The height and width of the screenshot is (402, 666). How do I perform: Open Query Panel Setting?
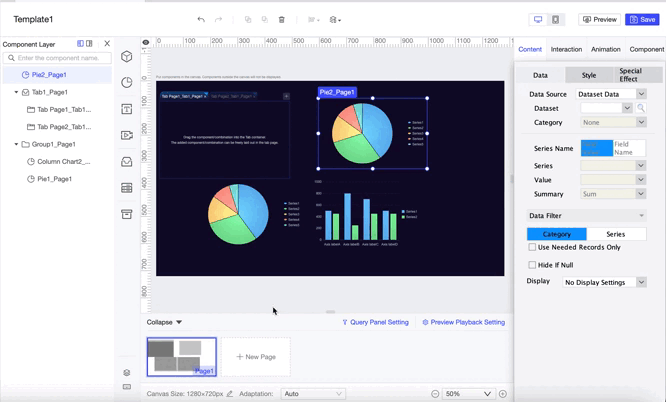pos(375,322)
